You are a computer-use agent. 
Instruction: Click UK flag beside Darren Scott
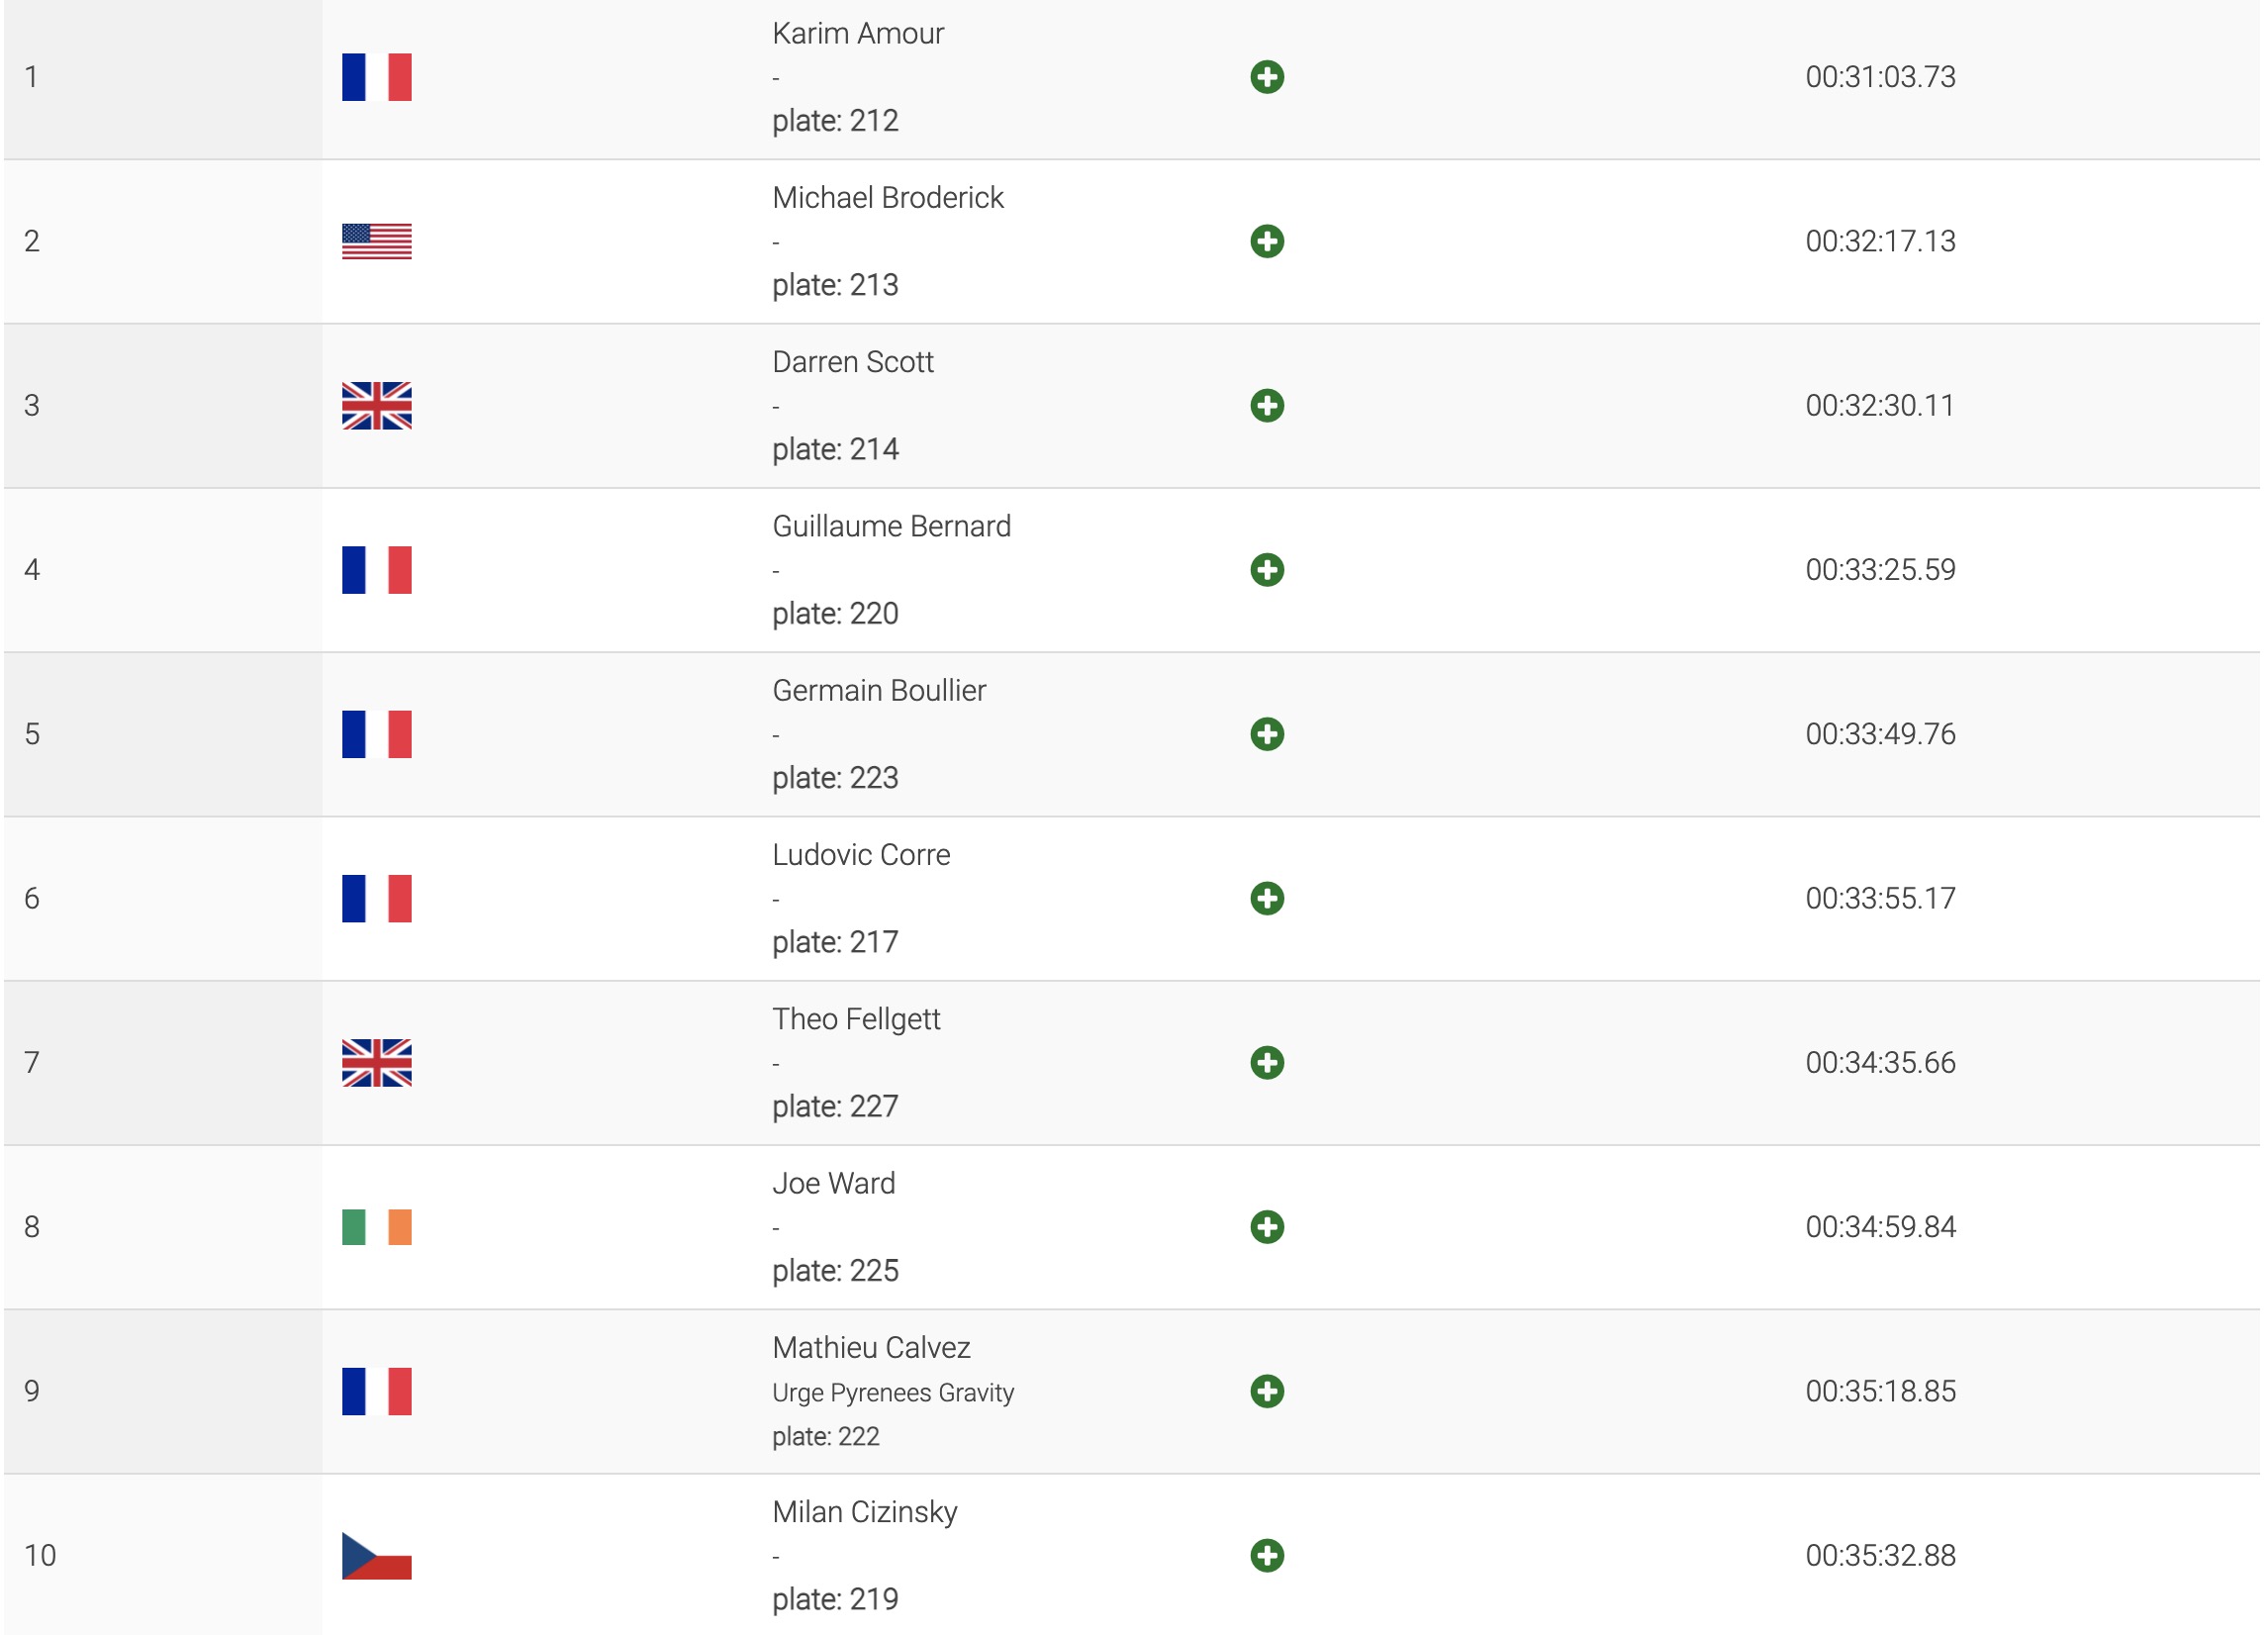coord(376,405)
